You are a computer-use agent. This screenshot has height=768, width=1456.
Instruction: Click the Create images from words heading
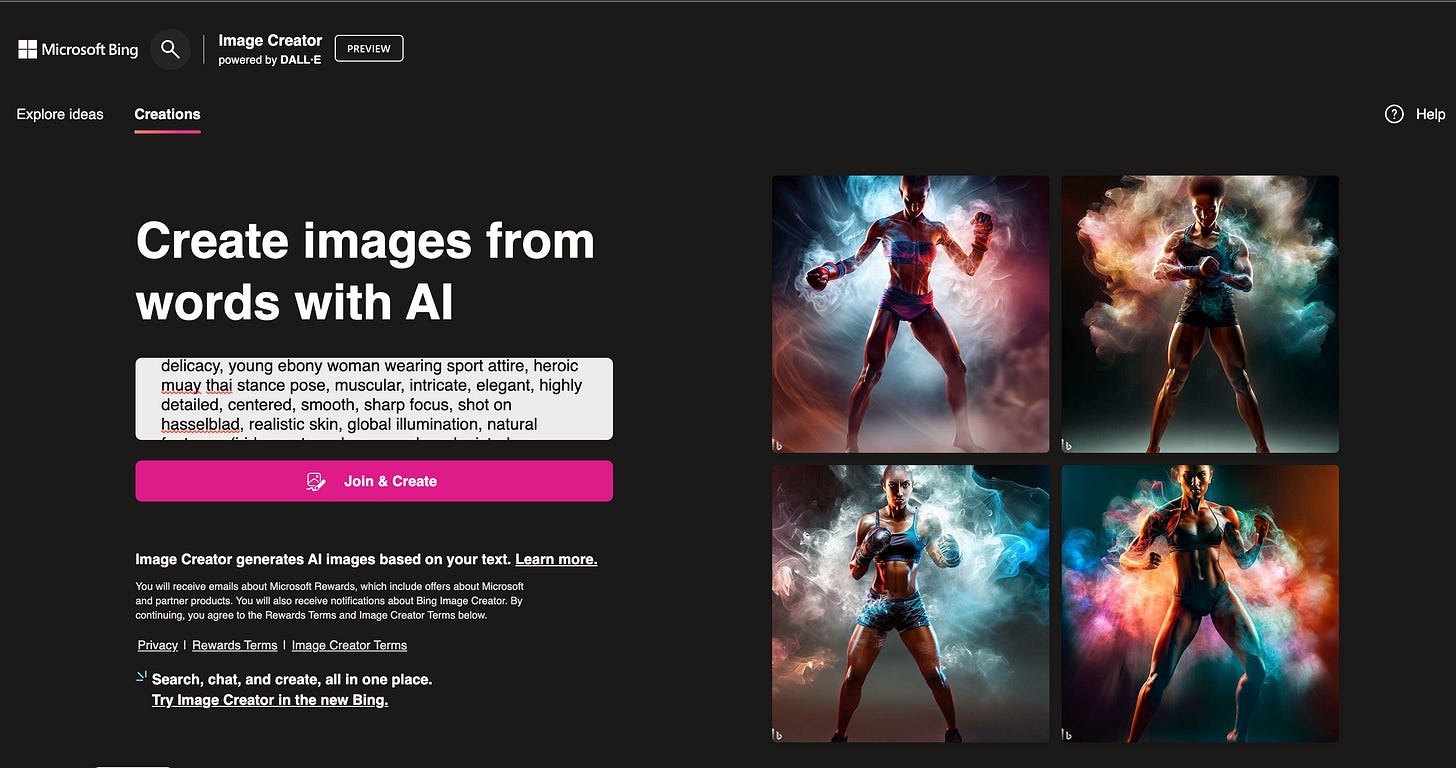(365, 270)
